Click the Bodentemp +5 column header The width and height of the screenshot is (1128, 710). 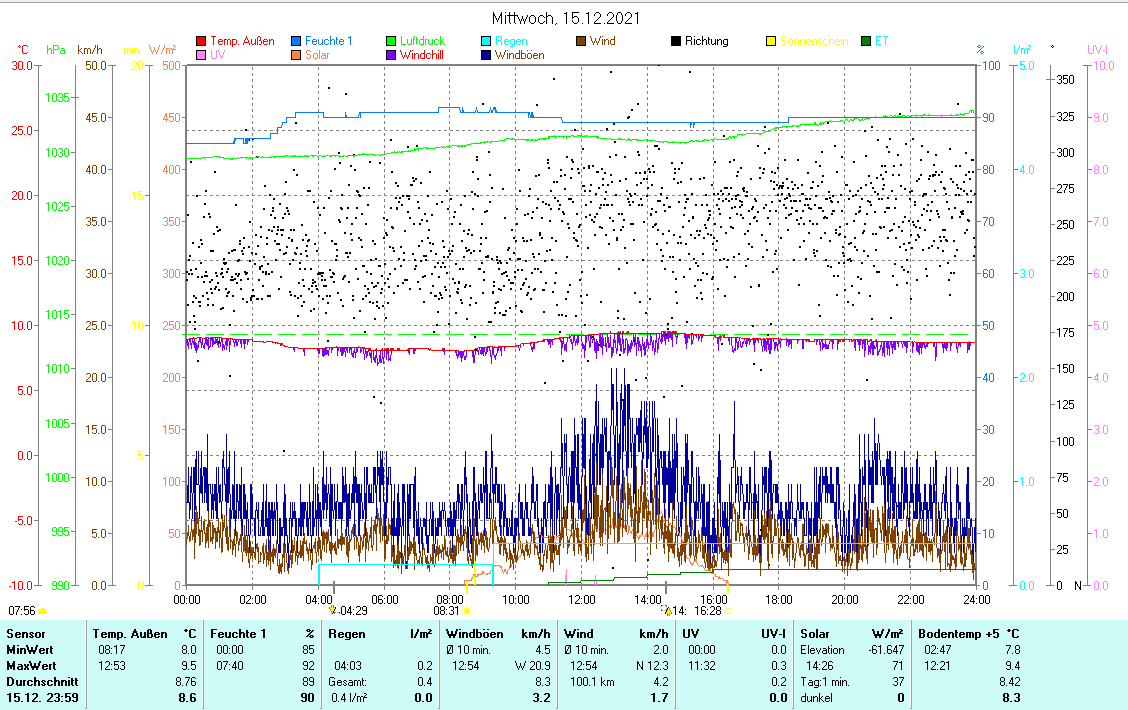960,634
